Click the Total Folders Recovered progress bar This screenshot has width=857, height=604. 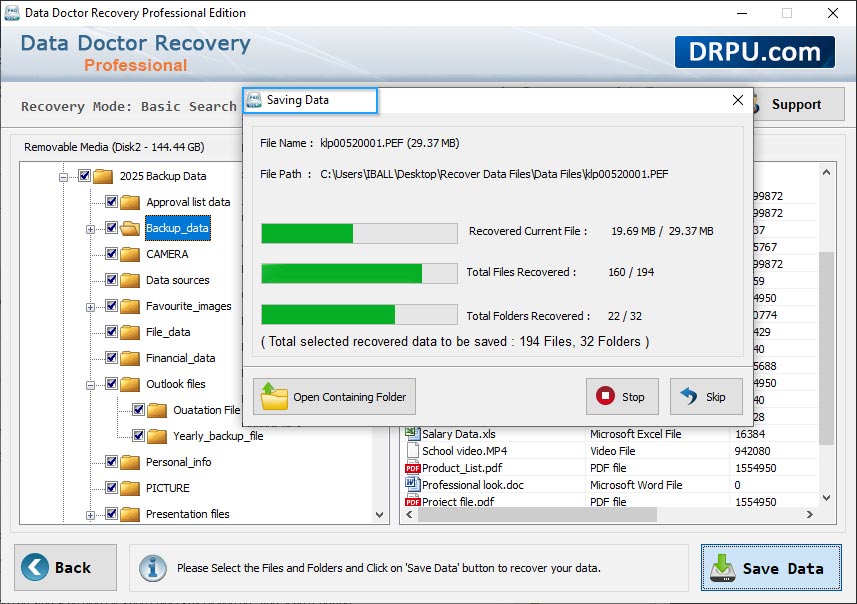359,315
